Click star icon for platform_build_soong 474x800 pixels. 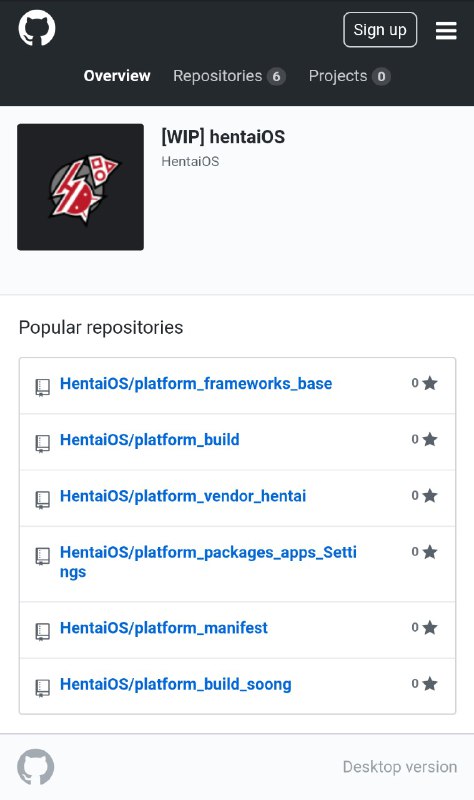430,683
